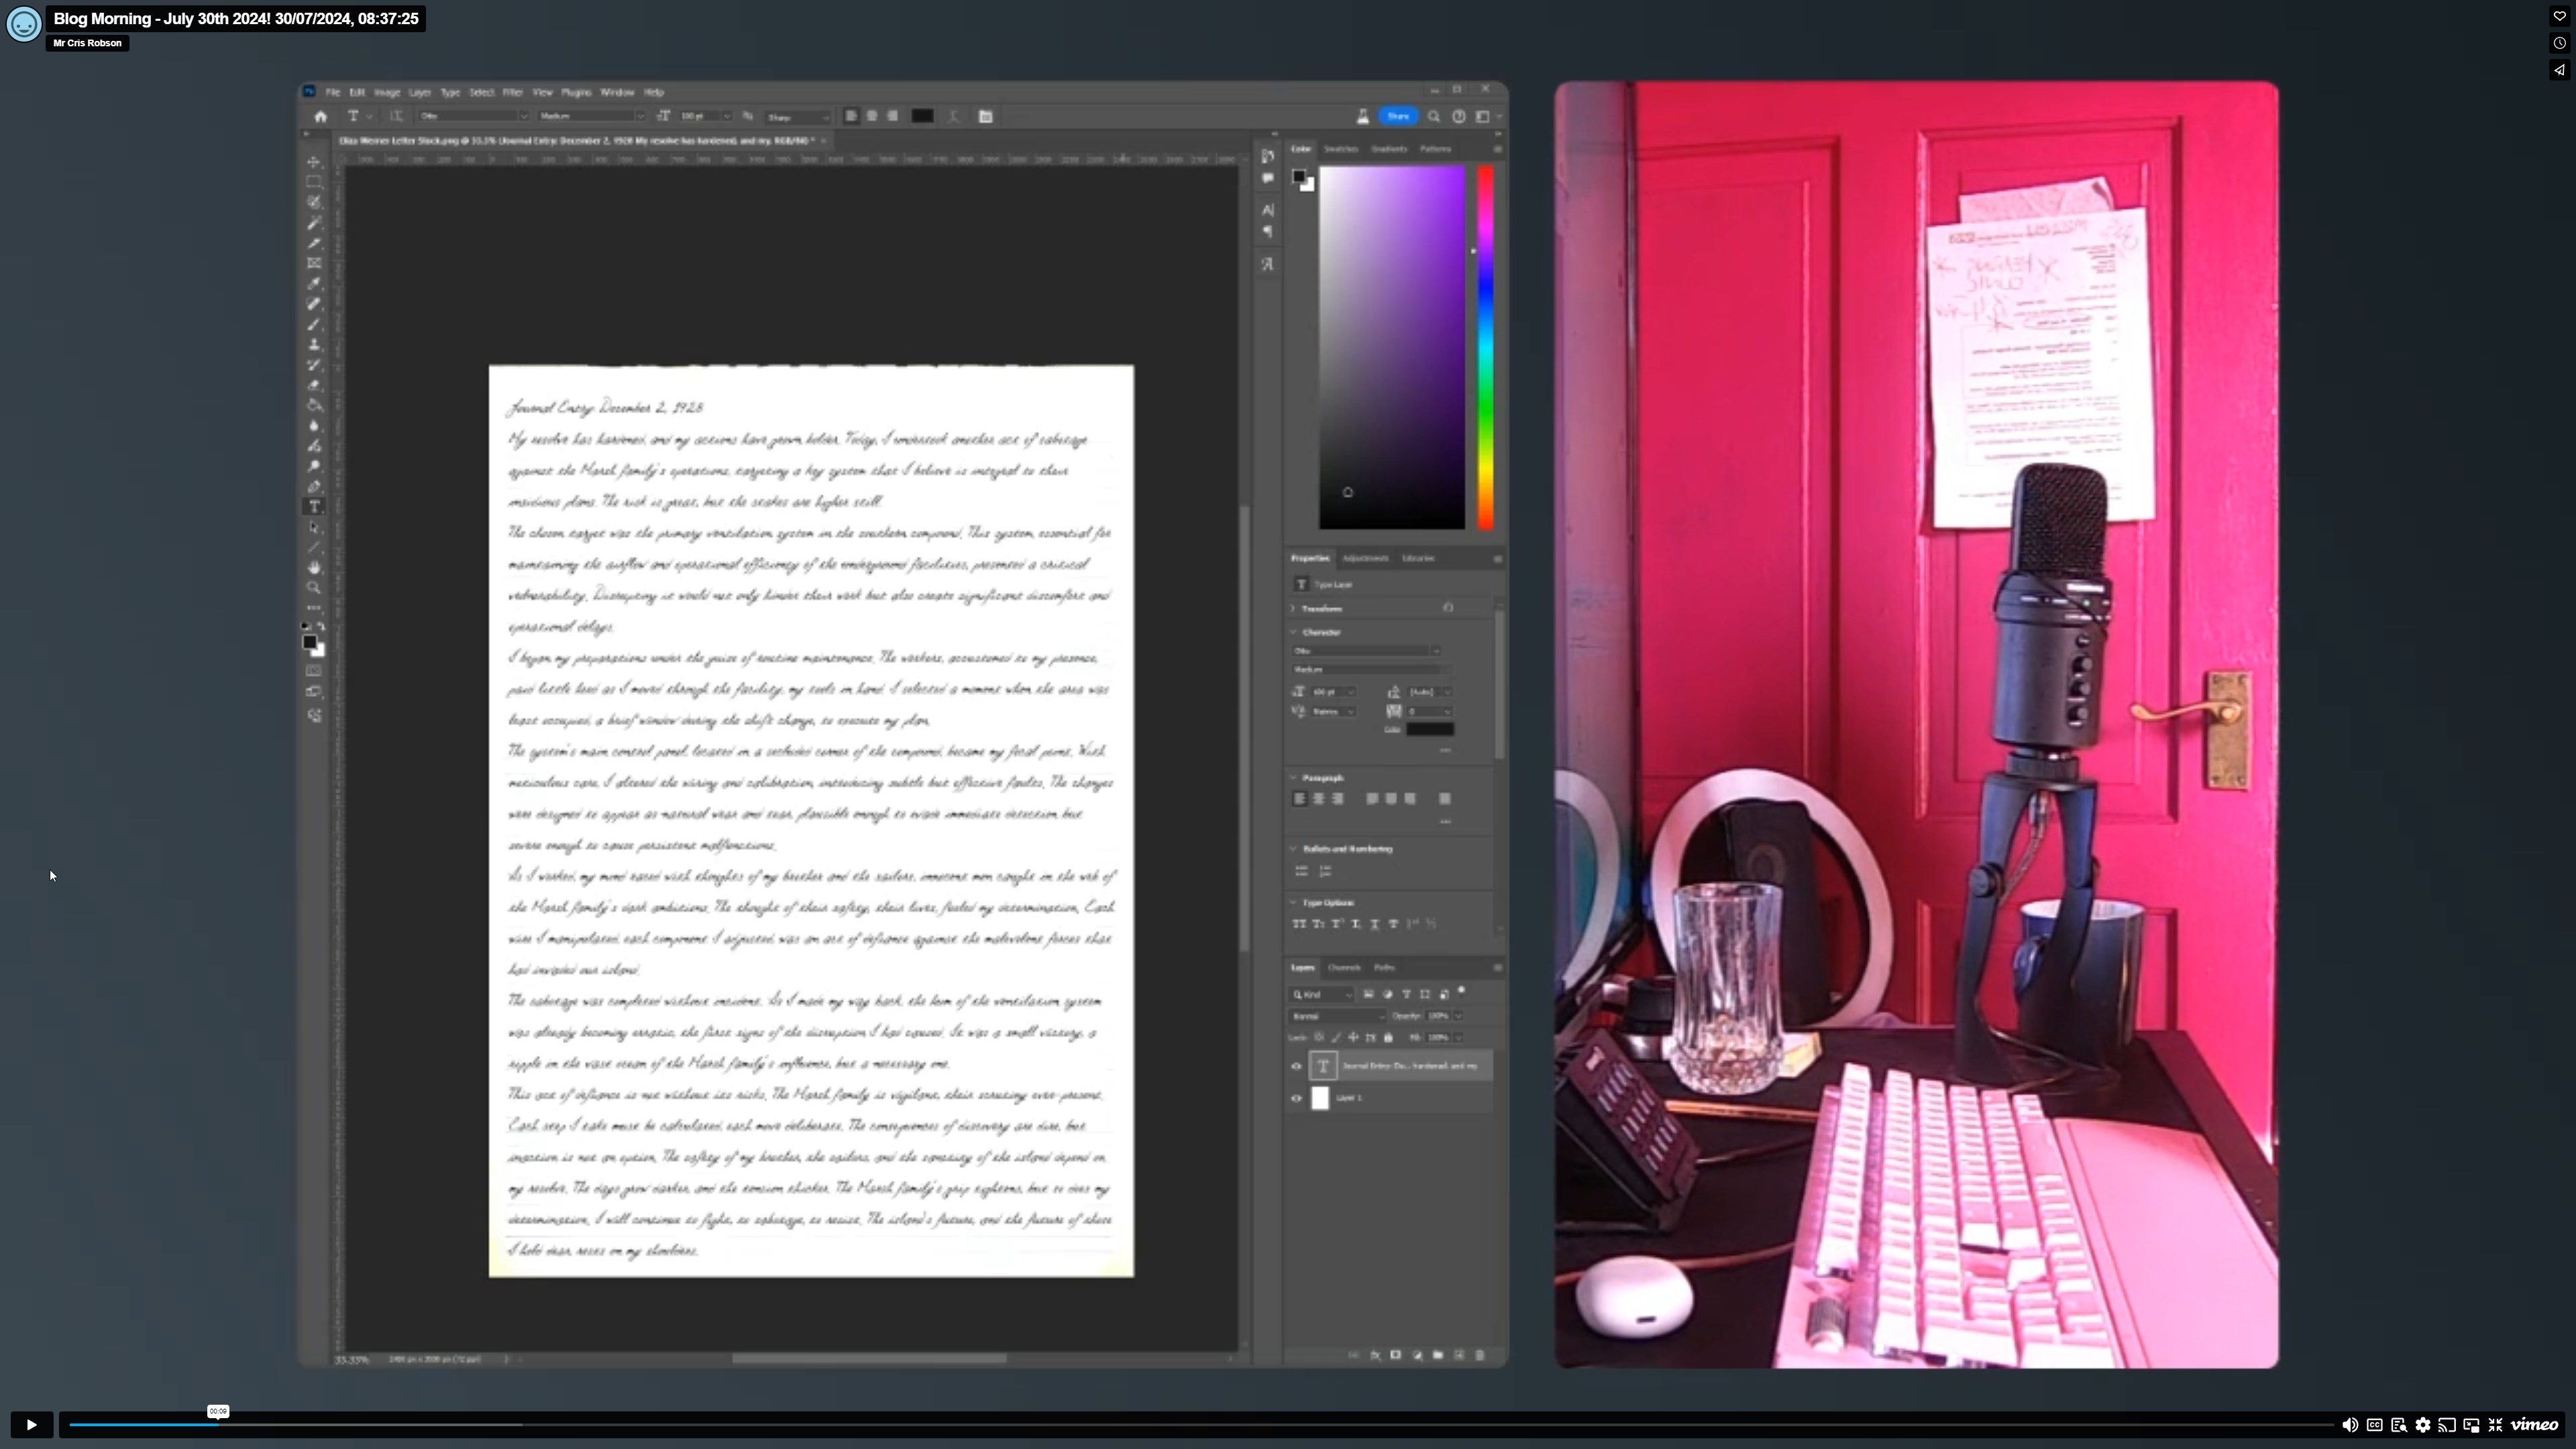Click the warp text icon
The width and height of the screenshot is (2576, 1449).
coord(953,116)
